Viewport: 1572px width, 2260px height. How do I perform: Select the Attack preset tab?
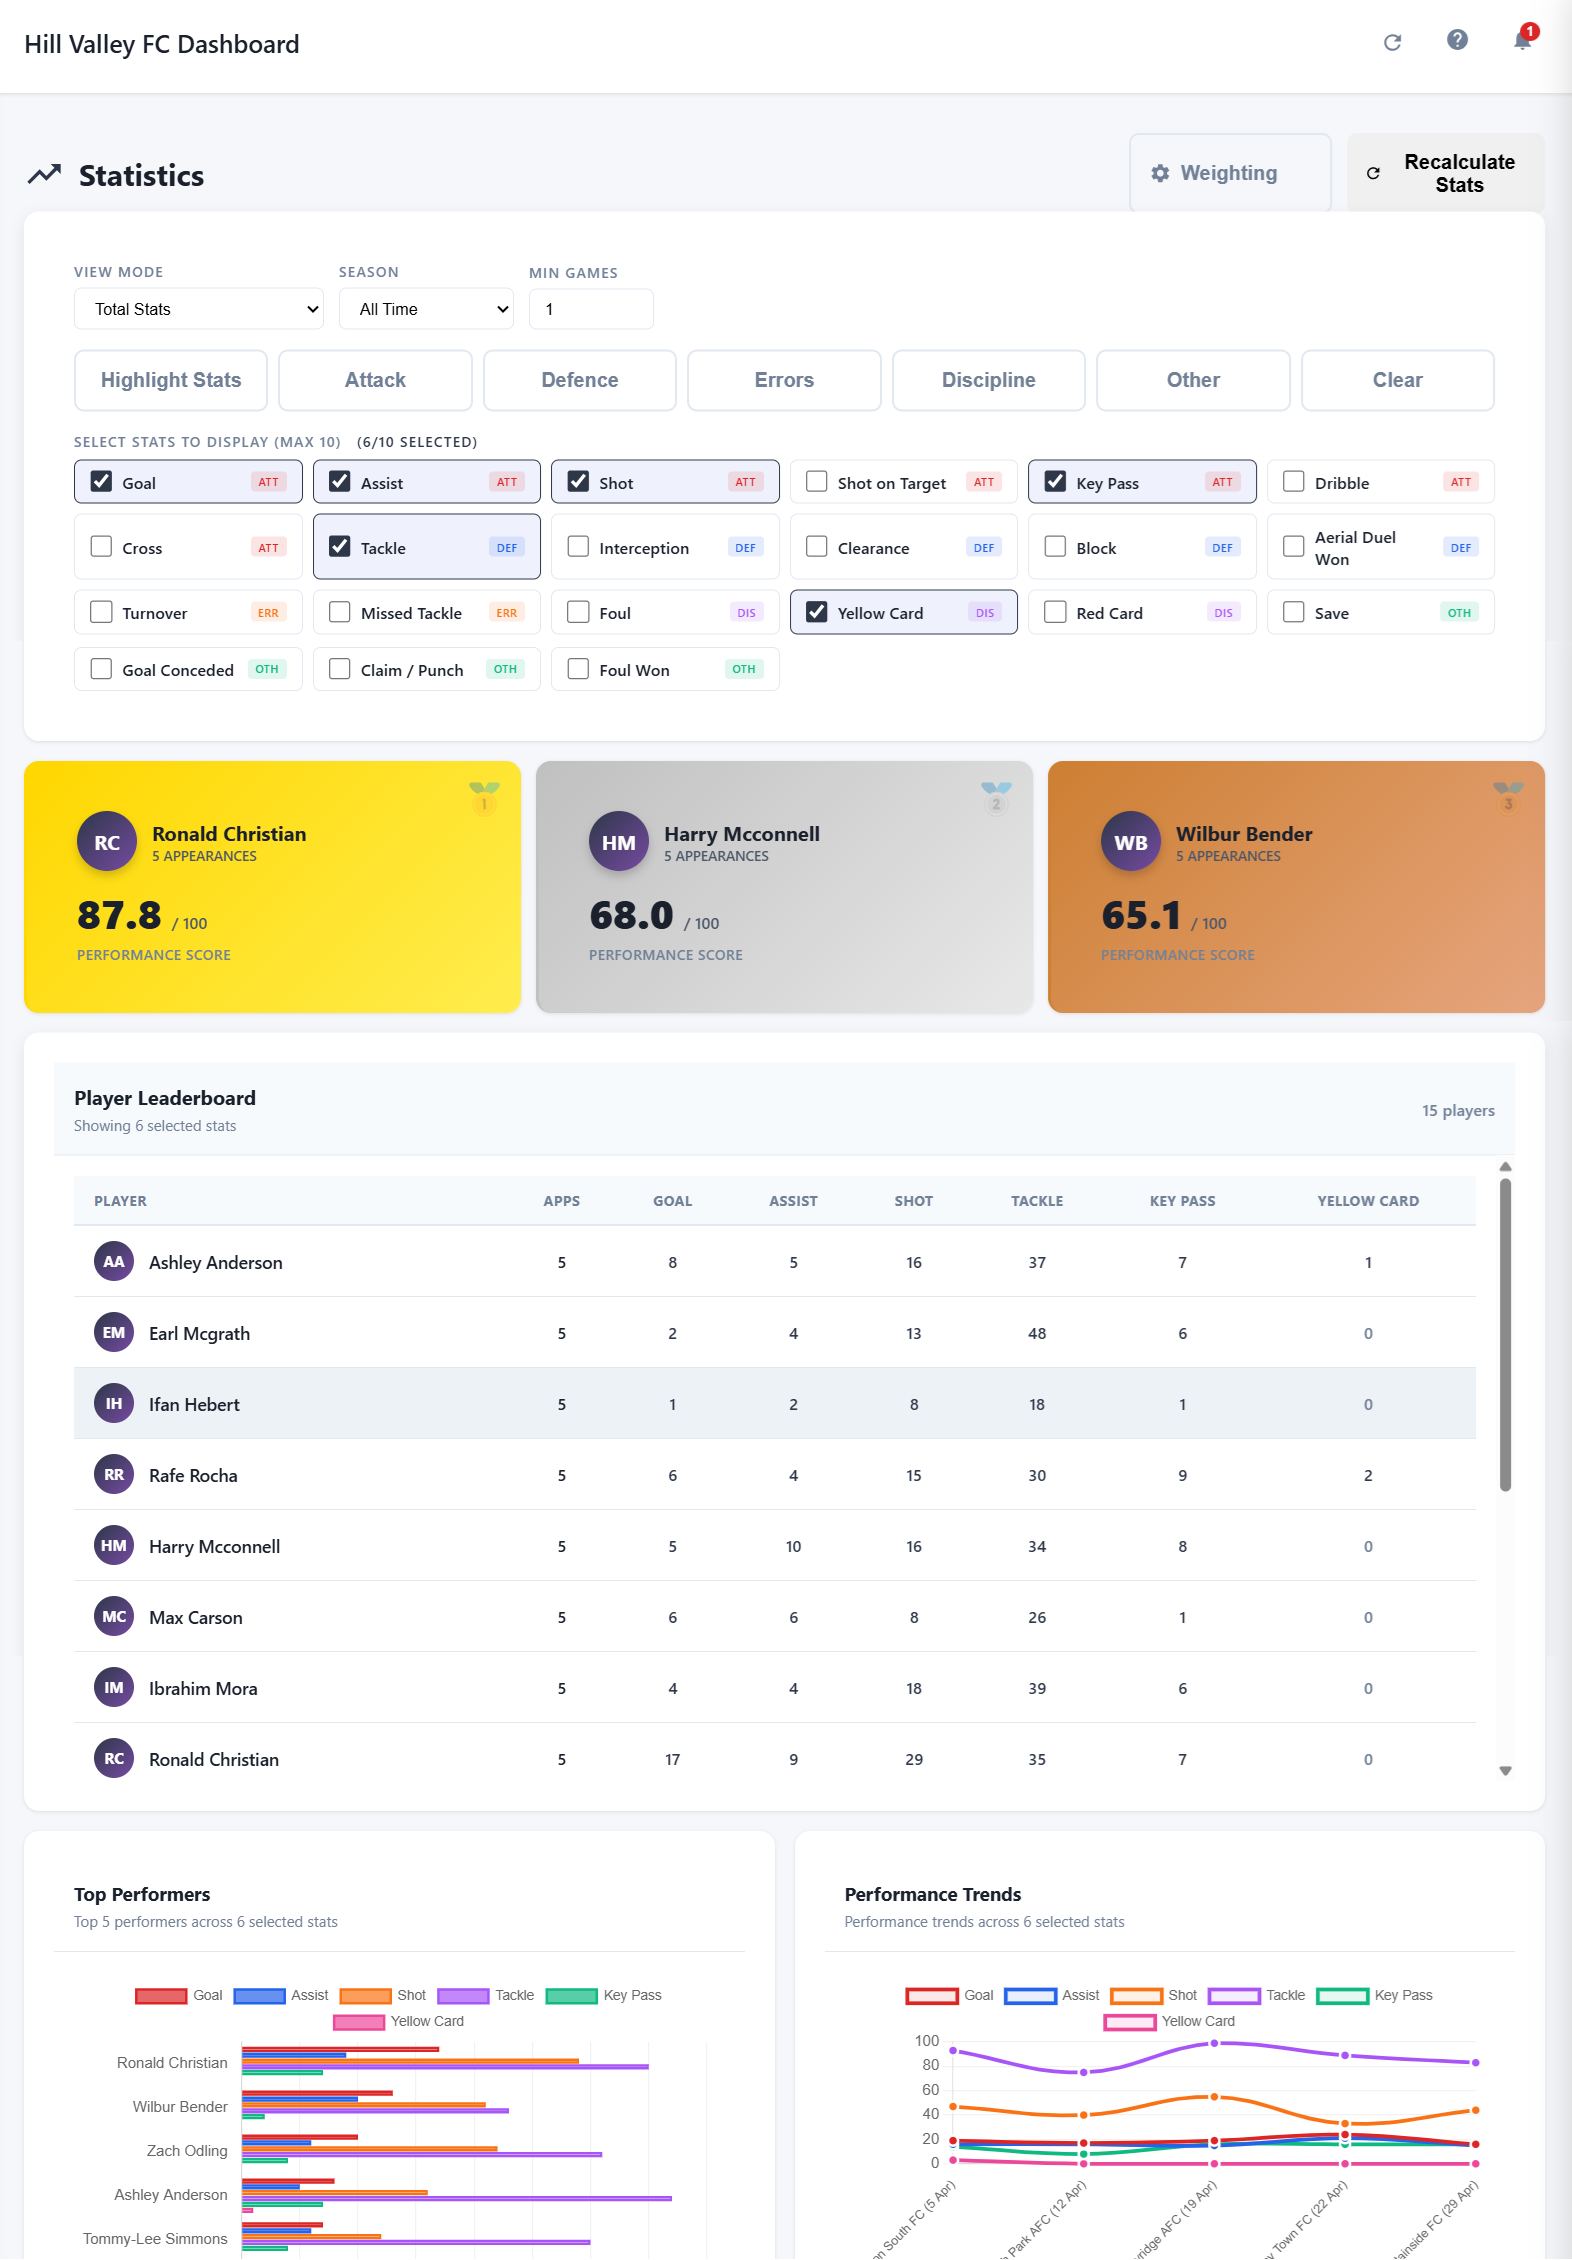[x=375, y=380]
